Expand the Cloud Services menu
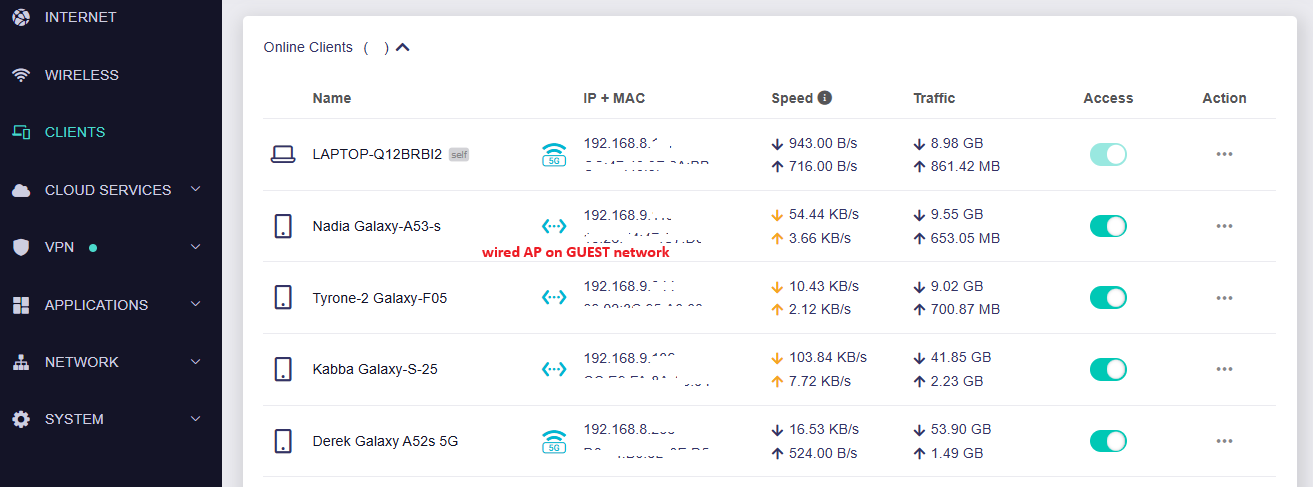This screenshot has height=487, width=1313. click(196, 190)
